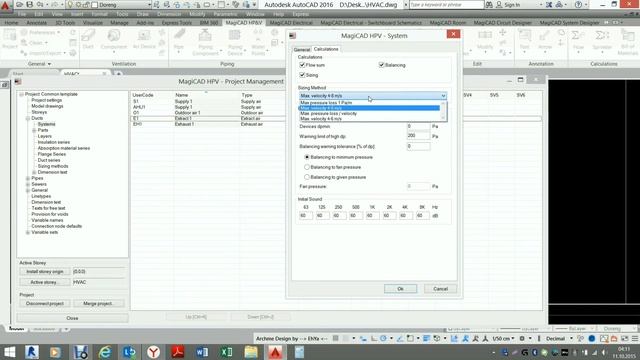Click the Windows Start button
Screen dimensions: 640x360
click(x=9, y=352)
